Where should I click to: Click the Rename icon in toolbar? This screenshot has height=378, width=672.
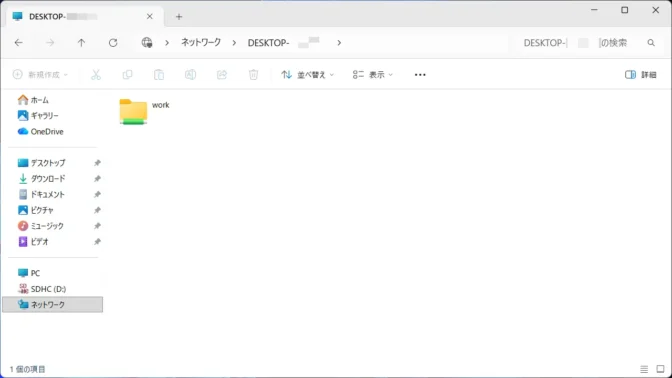coord(190,75)
